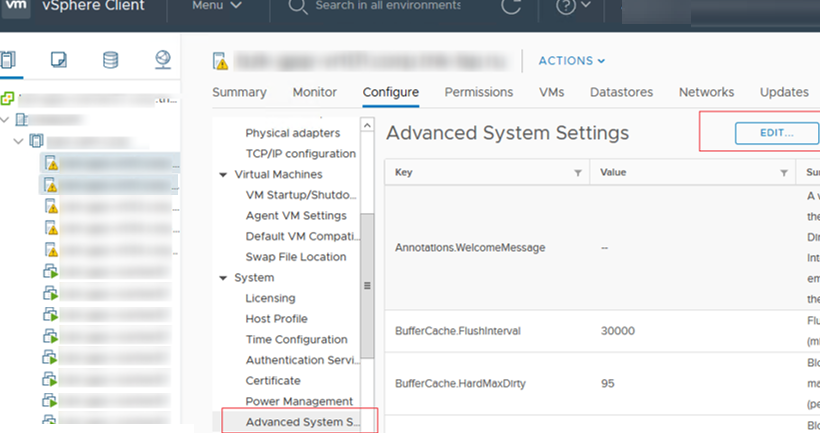820x433 pixels.
Task: Open the Storage inventory view
Action: point(110,60)
